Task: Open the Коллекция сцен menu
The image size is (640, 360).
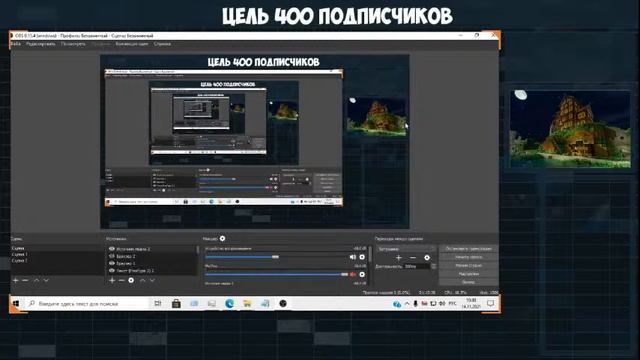Action: pyautogui.click(x=132, y=44)
